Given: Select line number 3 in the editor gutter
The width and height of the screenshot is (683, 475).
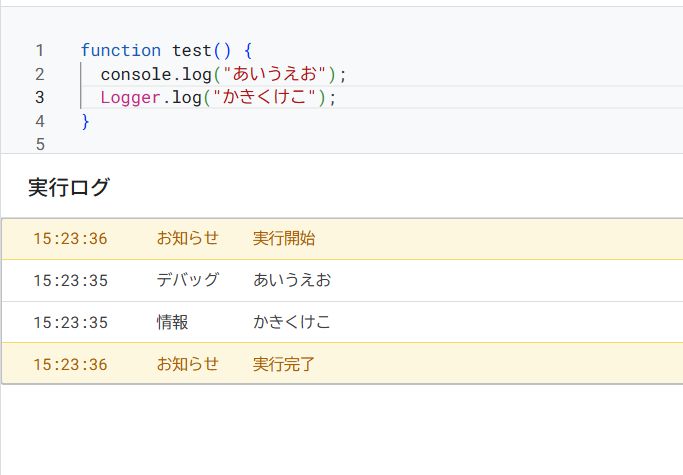Looking at the screenshot, I should click(39, 97).
